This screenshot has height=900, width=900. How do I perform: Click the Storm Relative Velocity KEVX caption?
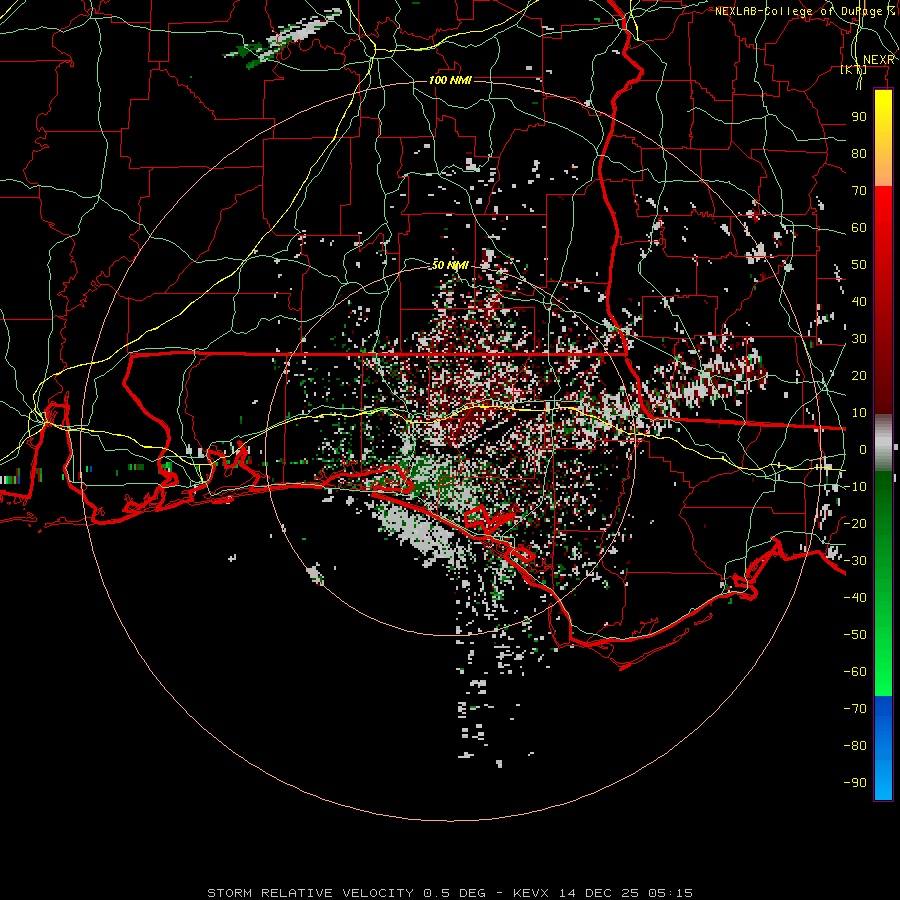click(x=450, y=893)
